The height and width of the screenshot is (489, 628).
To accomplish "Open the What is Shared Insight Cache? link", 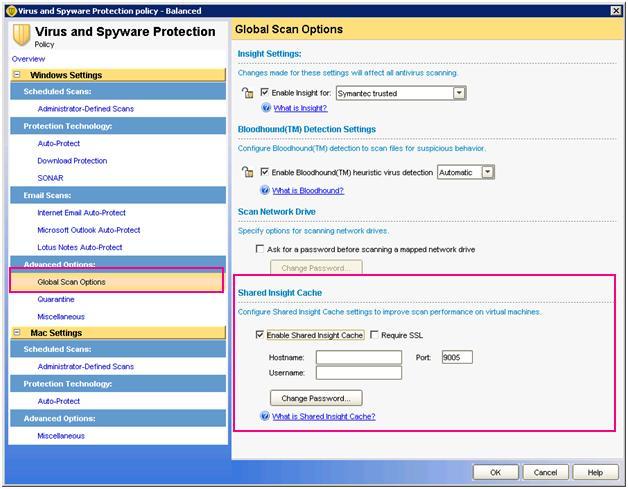I will pyautogui.click(x=324, y=417).
